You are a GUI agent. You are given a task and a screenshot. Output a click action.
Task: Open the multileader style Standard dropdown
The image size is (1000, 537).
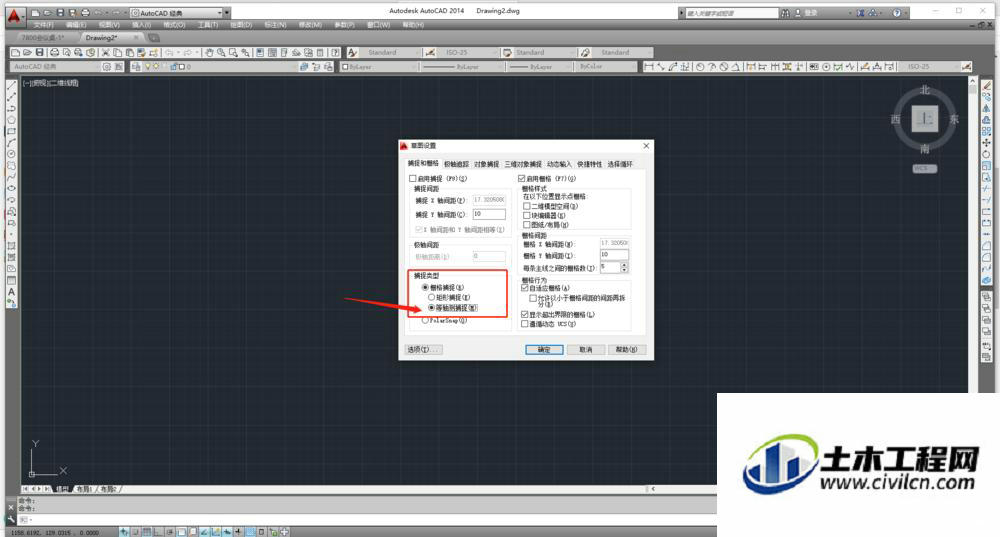624,52
